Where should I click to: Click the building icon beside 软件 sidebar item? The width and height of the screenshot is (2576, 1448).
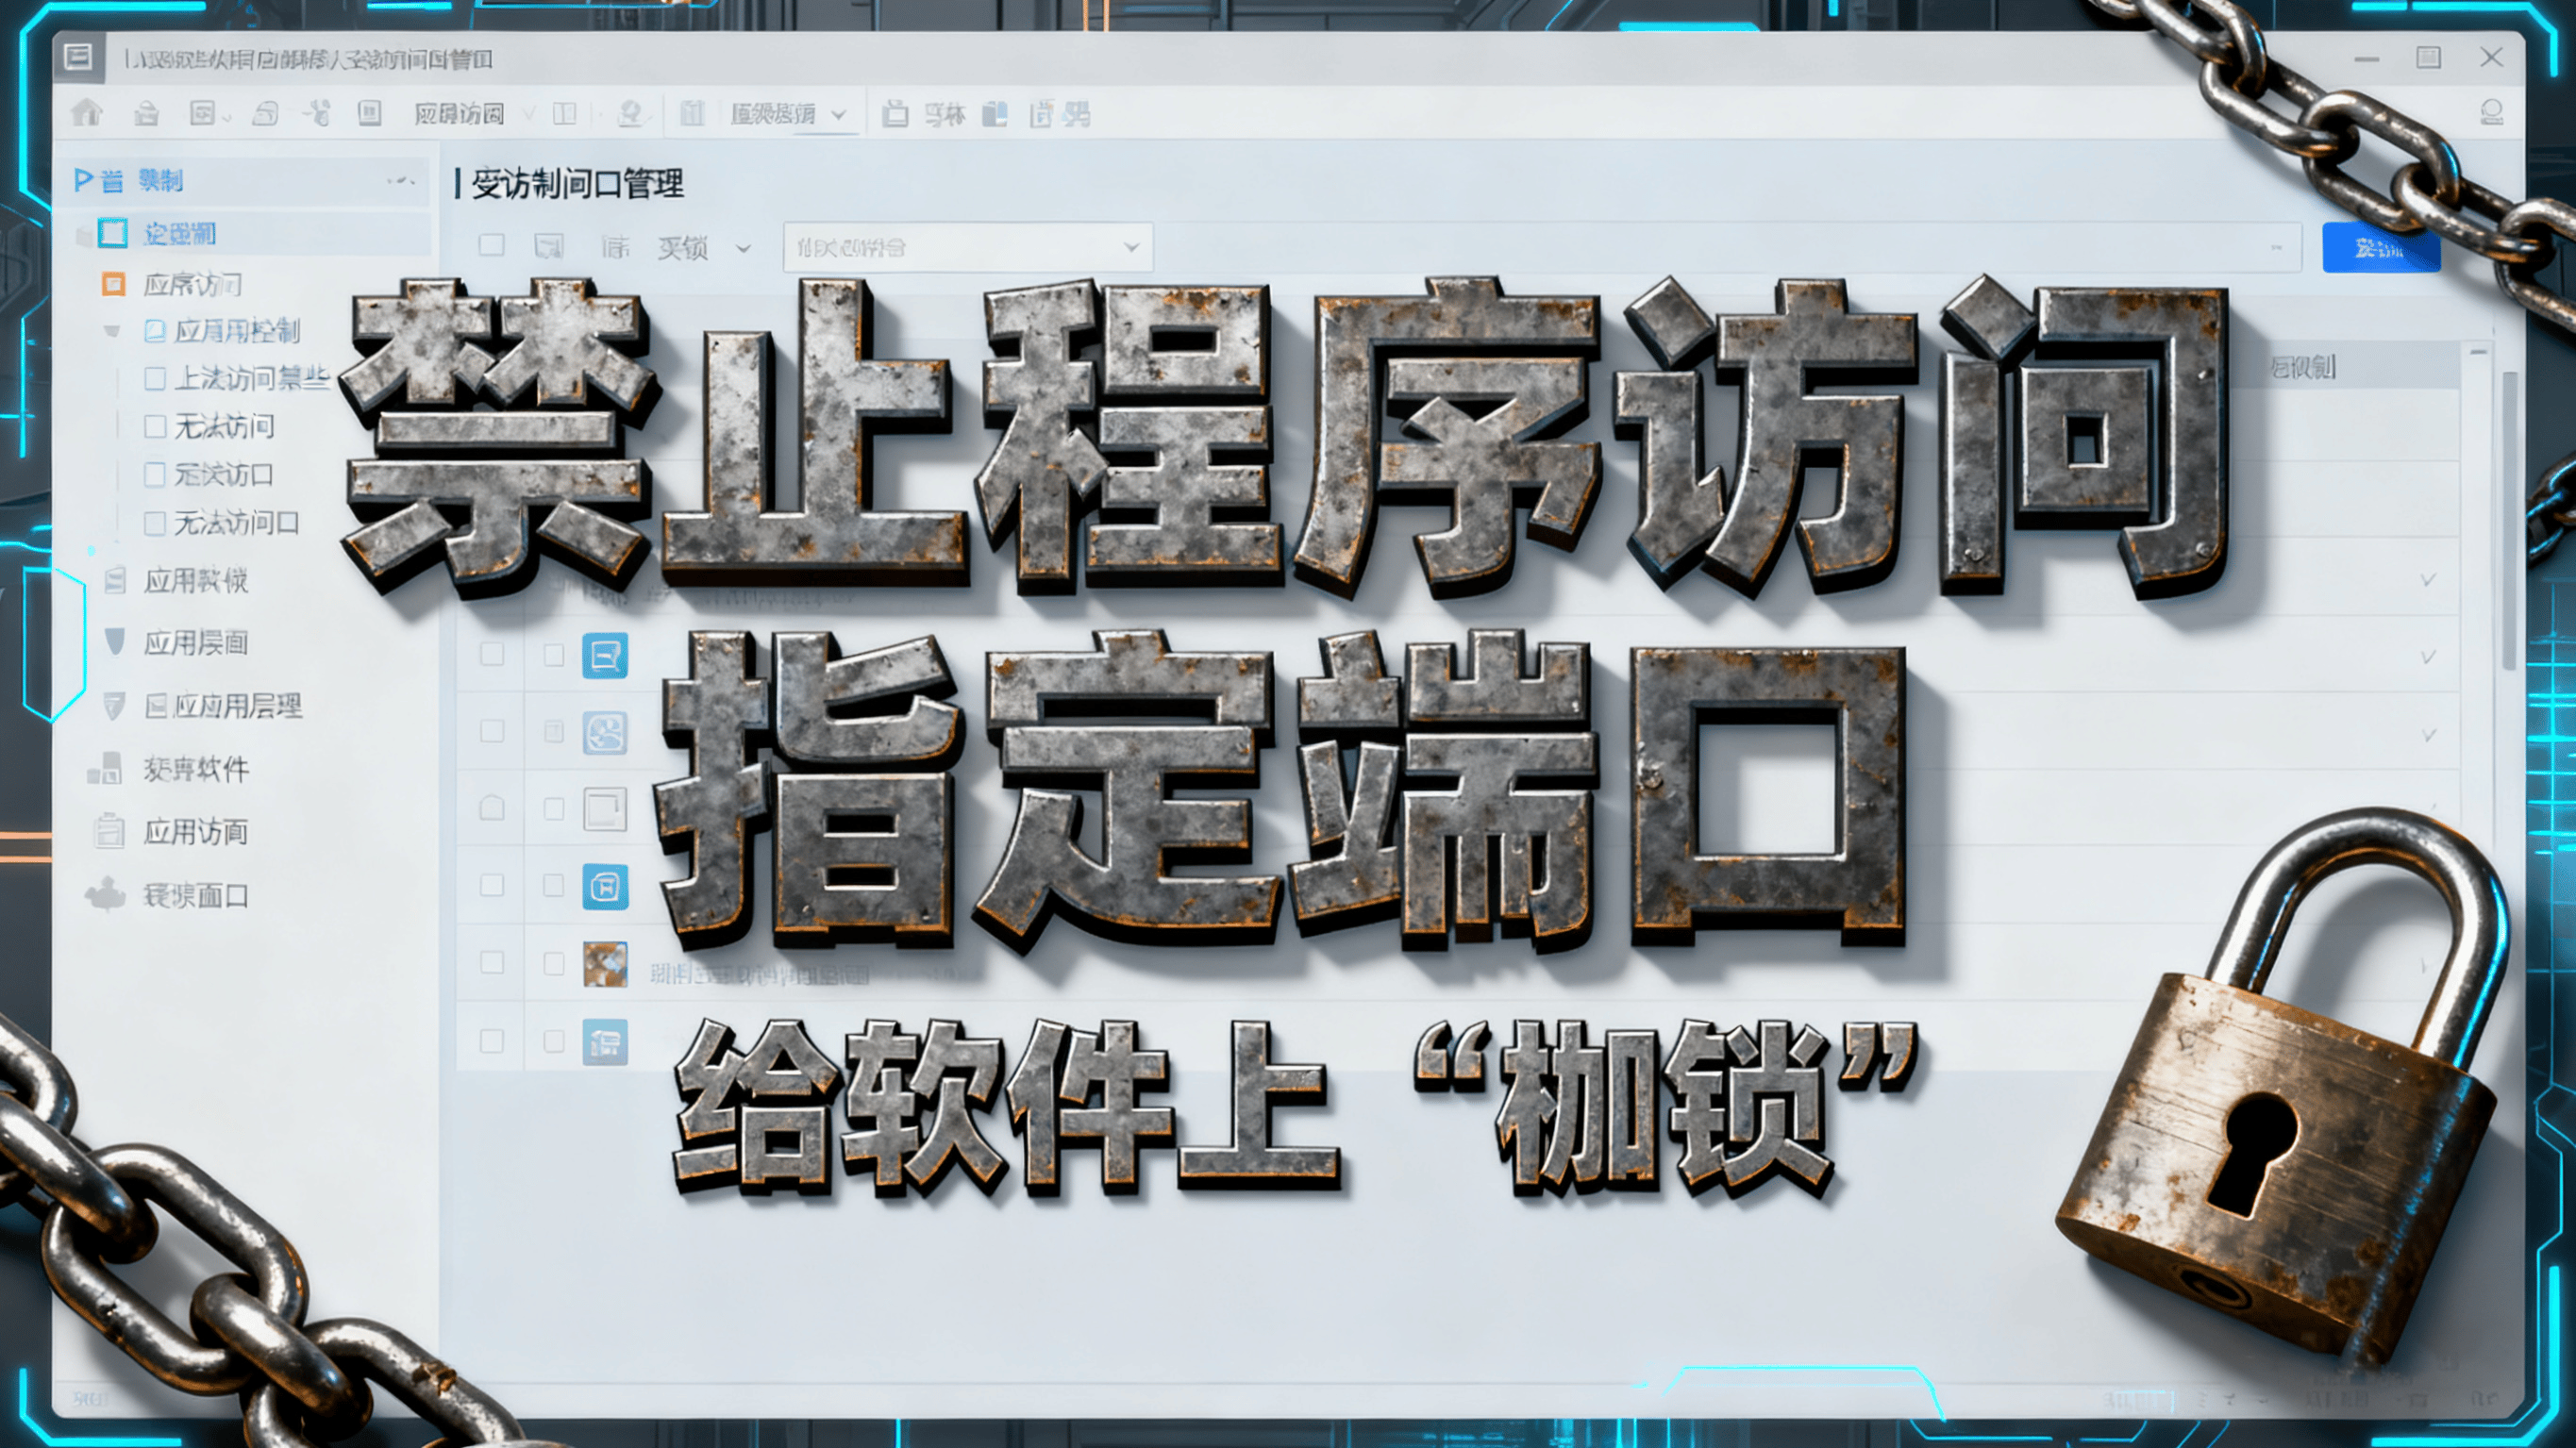(x=105, y=768)
